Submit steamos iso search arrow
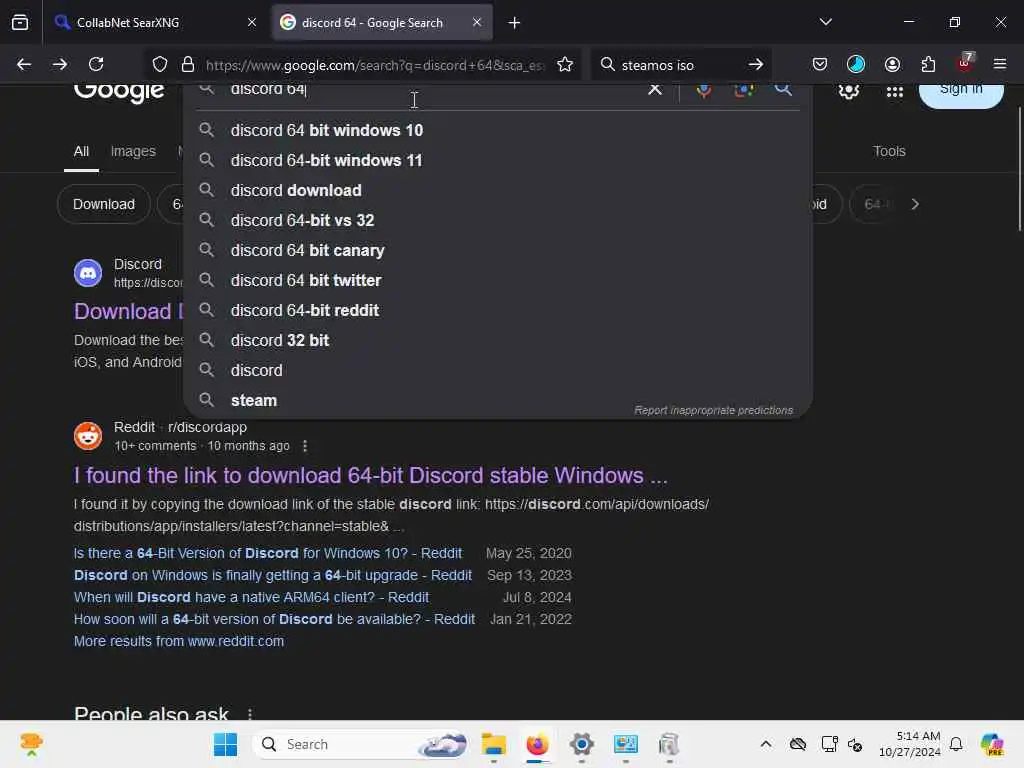The image size is (1024, 768). (756, 64)
